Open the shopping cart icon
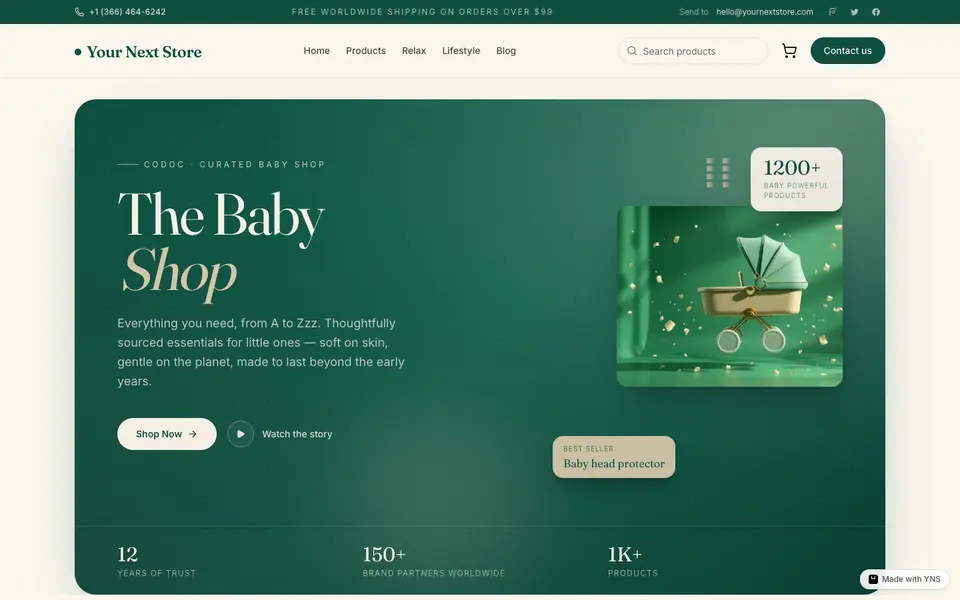Screen dimensions: 960x600 coord(789,51)
